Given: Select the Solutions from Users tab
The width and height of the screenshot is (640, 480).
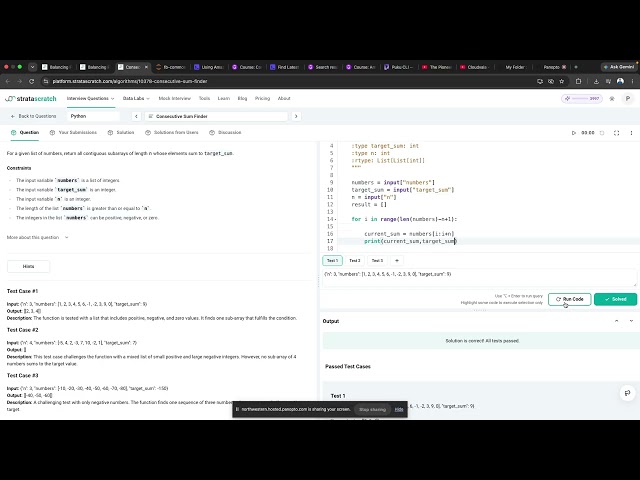Looking at the screenshot, I should (172, 133).
